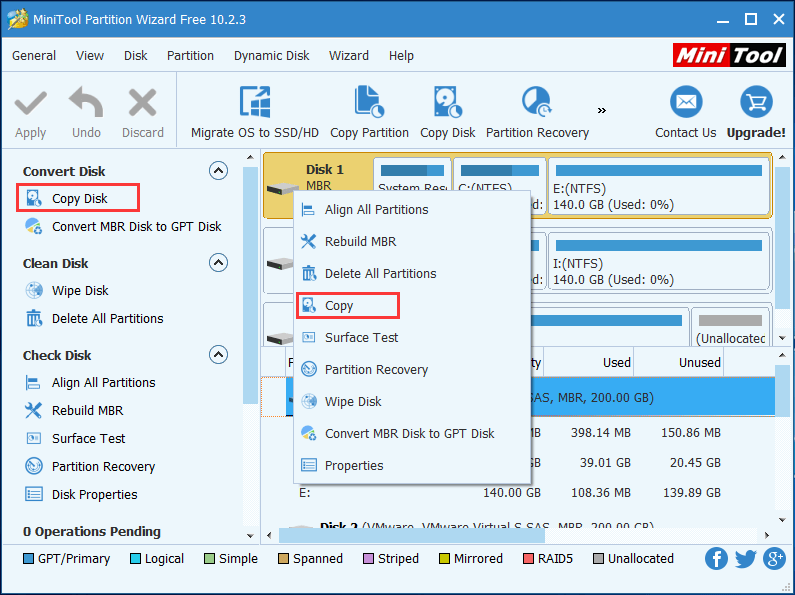This screenshot has width=795, height=595.
Task: Start Partition Recovery from toolbar
Action: point(537,113)
